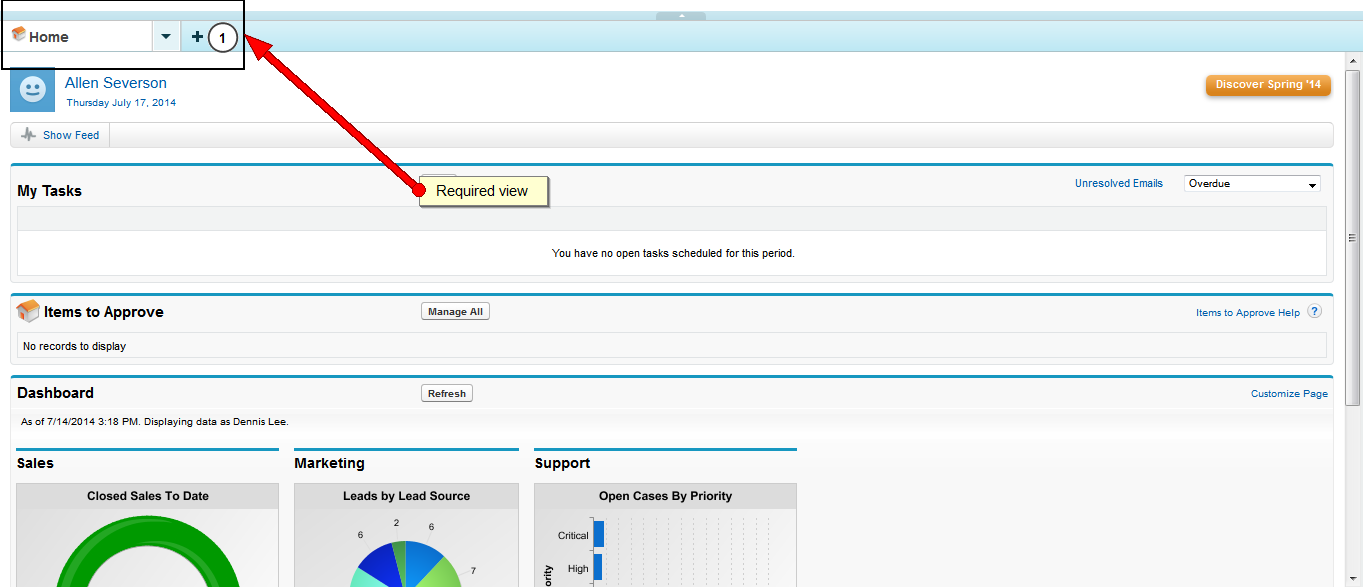Open the Items to Approve Help link
The image size is (1363, 587).
click(1248, 313)
